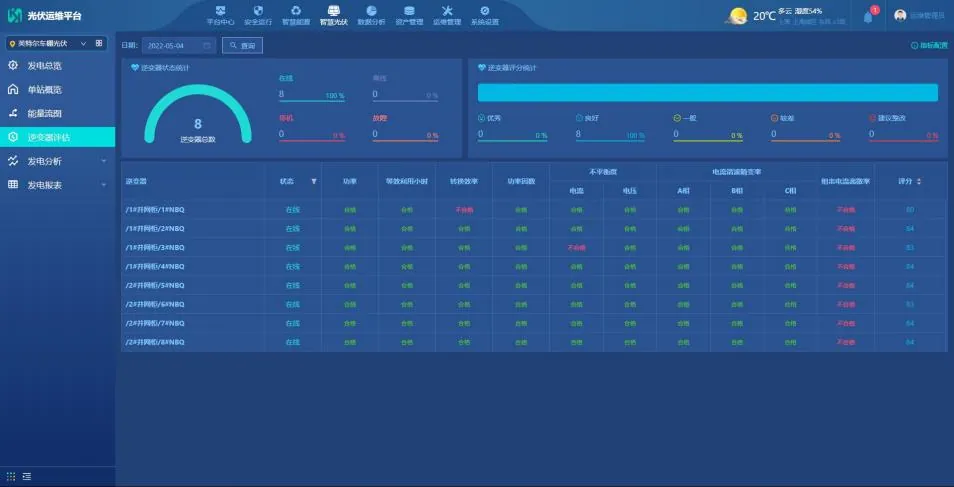Open 平台中心 in the top navigation
Viewport: 954px width, 487px height.
coord(220,15)
